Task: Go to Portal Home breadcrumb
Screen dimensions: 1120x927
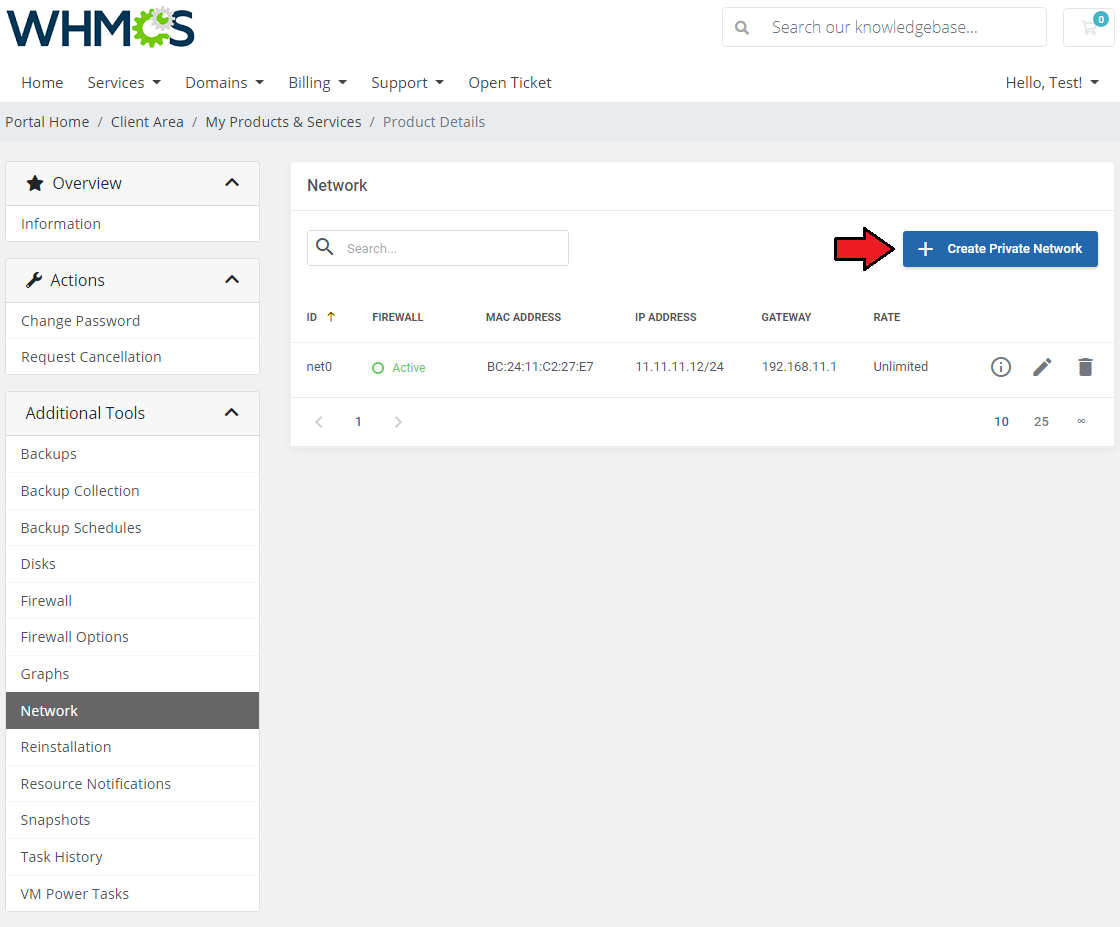Action: click(47, 122)
